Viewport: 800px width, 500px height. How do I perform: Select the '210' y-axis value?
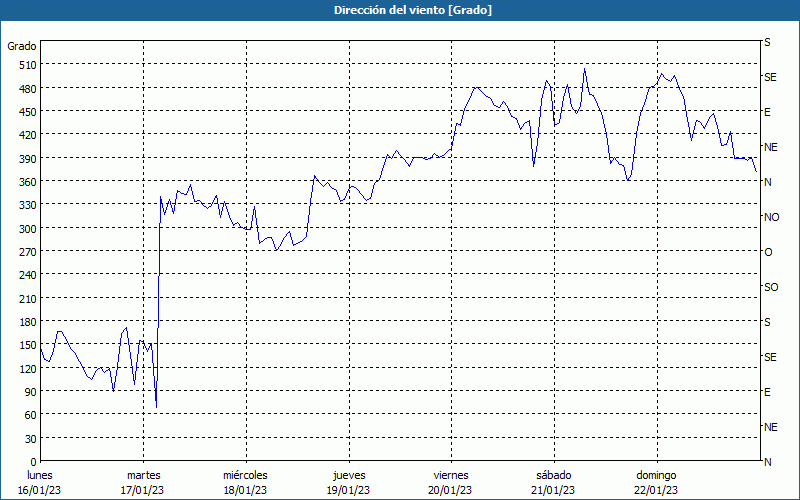coord(28,299)
